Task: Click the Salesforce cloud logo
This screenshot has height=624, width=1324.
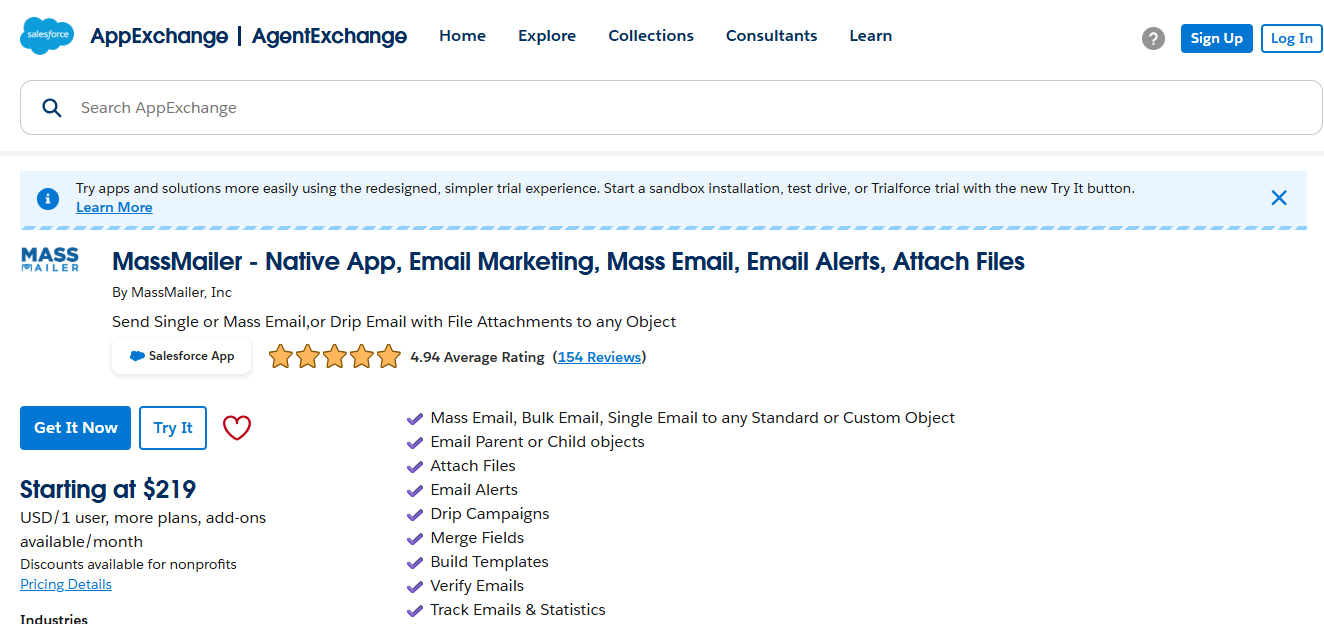Action: pyautogui.click(x=46, y=35)
